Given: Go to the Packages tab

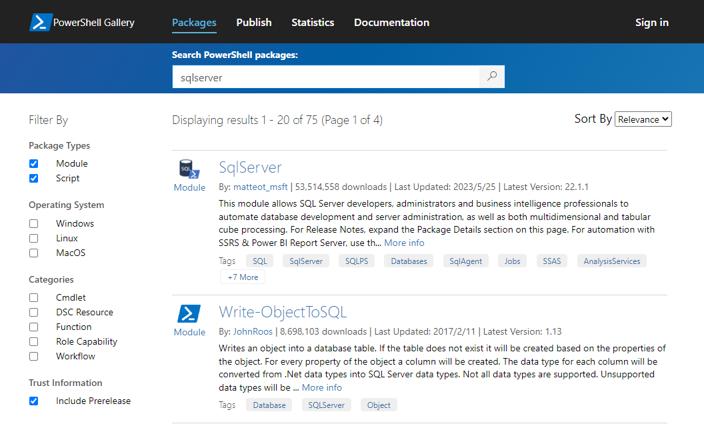Looking at the screenshot, I should [x=194, y=22].
